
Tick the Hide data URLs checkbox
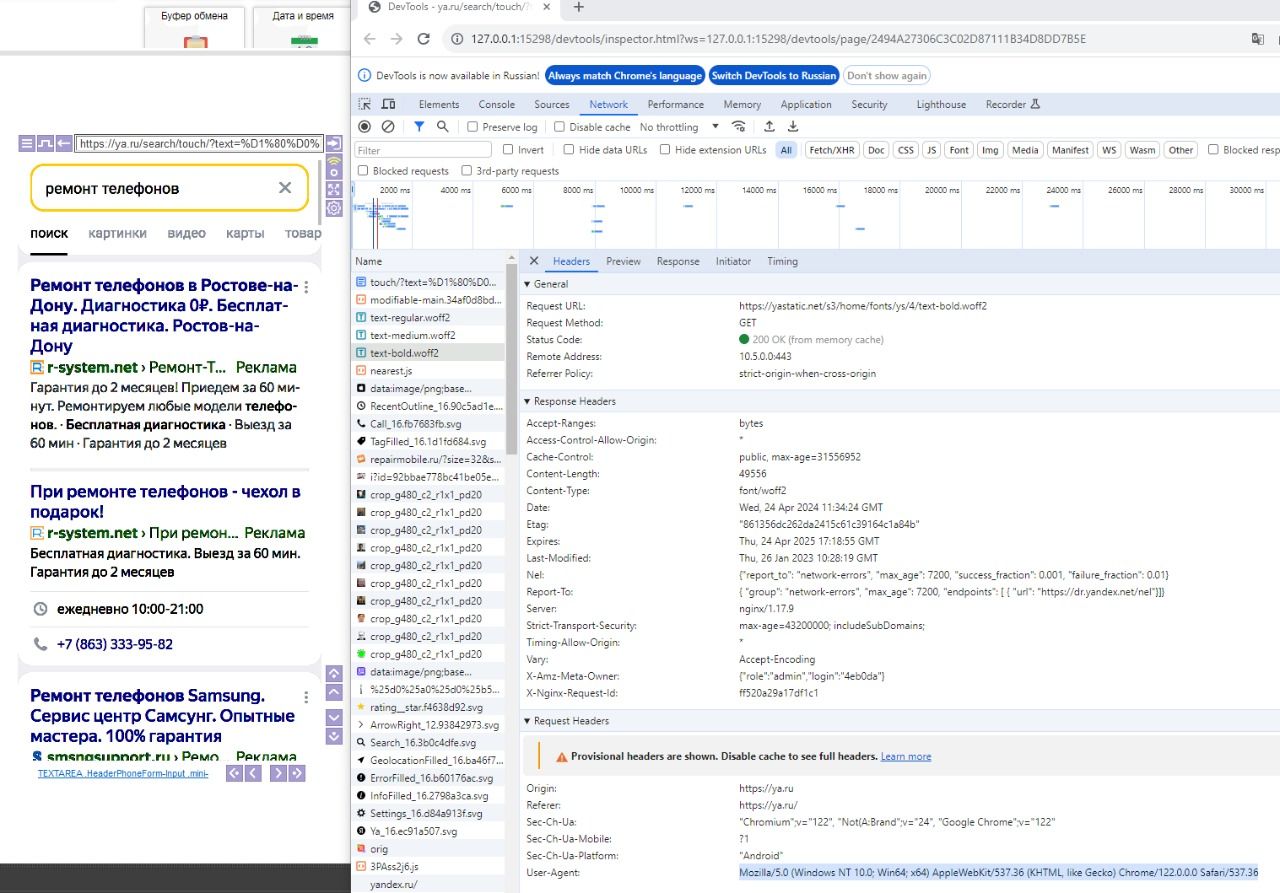[569, 150]
